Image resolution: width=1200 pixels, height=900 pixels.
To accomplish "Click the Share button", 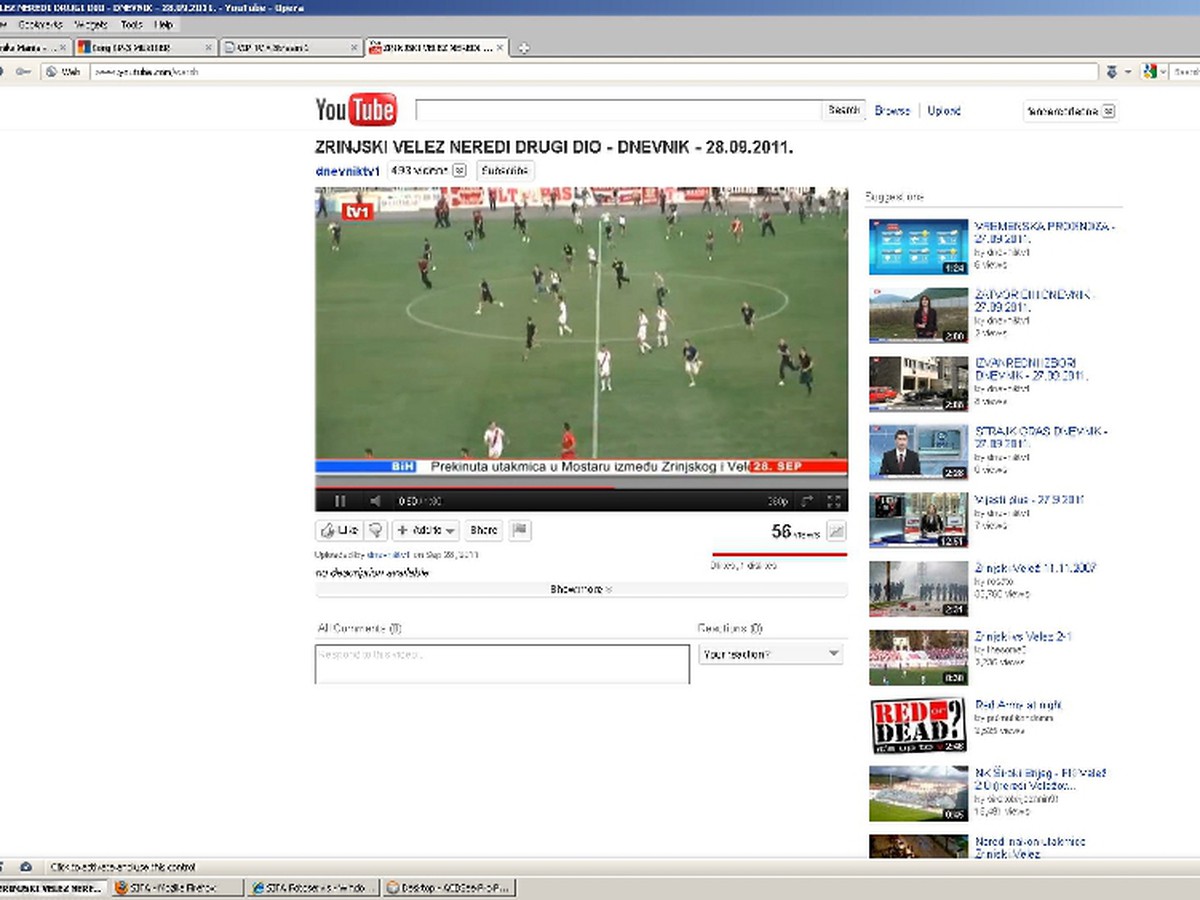I will pyautogui.click(x=484, y=531).
